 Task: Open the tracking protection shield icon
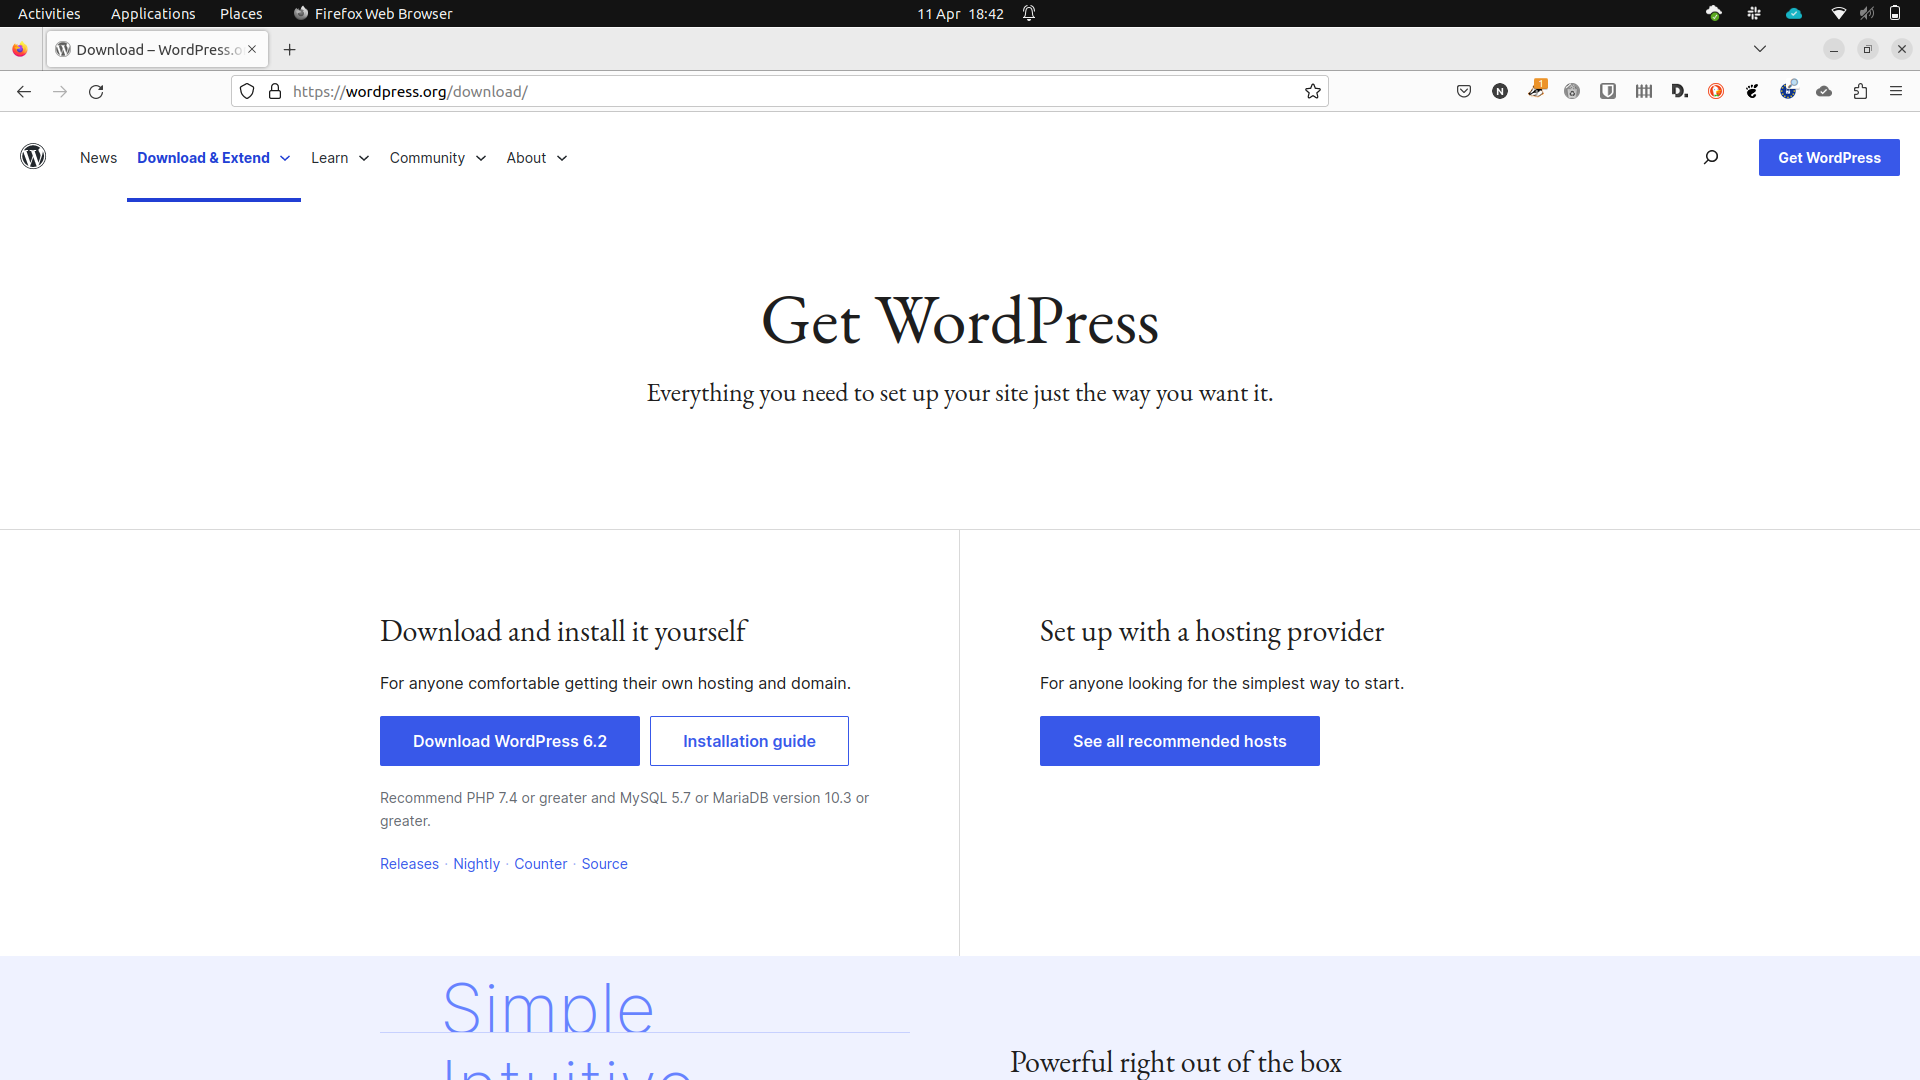pyautogui.click(x=247, y=91)
